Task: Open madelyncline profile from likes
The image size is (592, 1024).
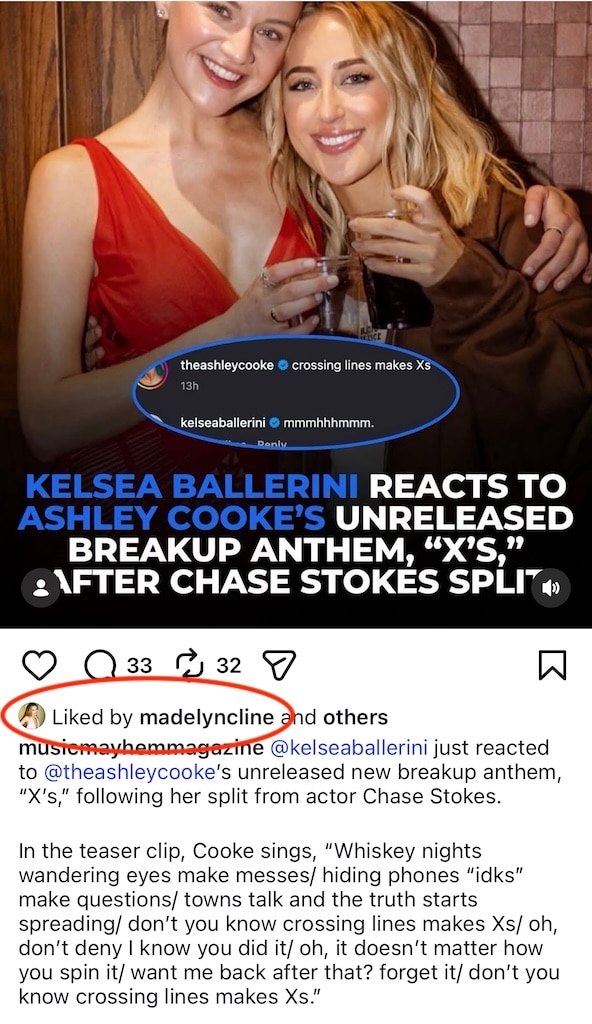Action: [206, 717]
